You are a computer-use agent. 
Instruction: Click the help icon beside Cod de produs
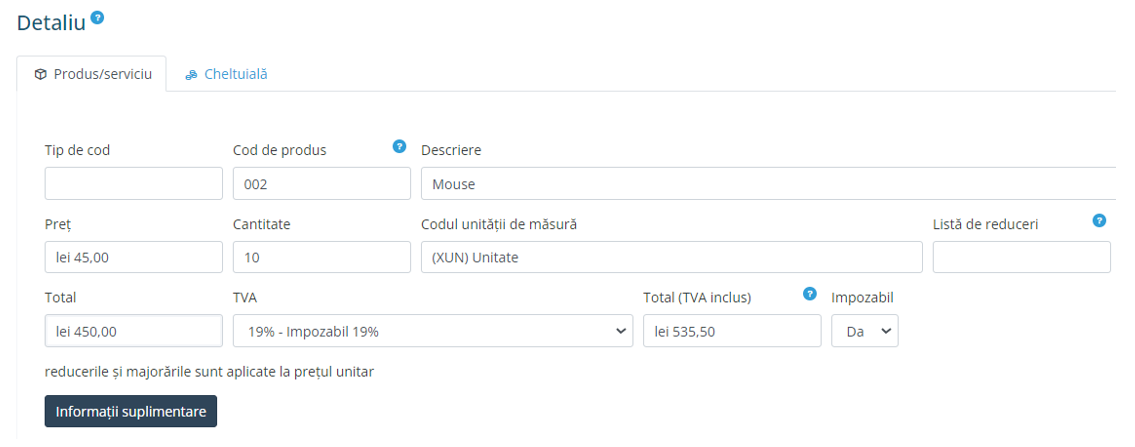[x=400, y=146]
